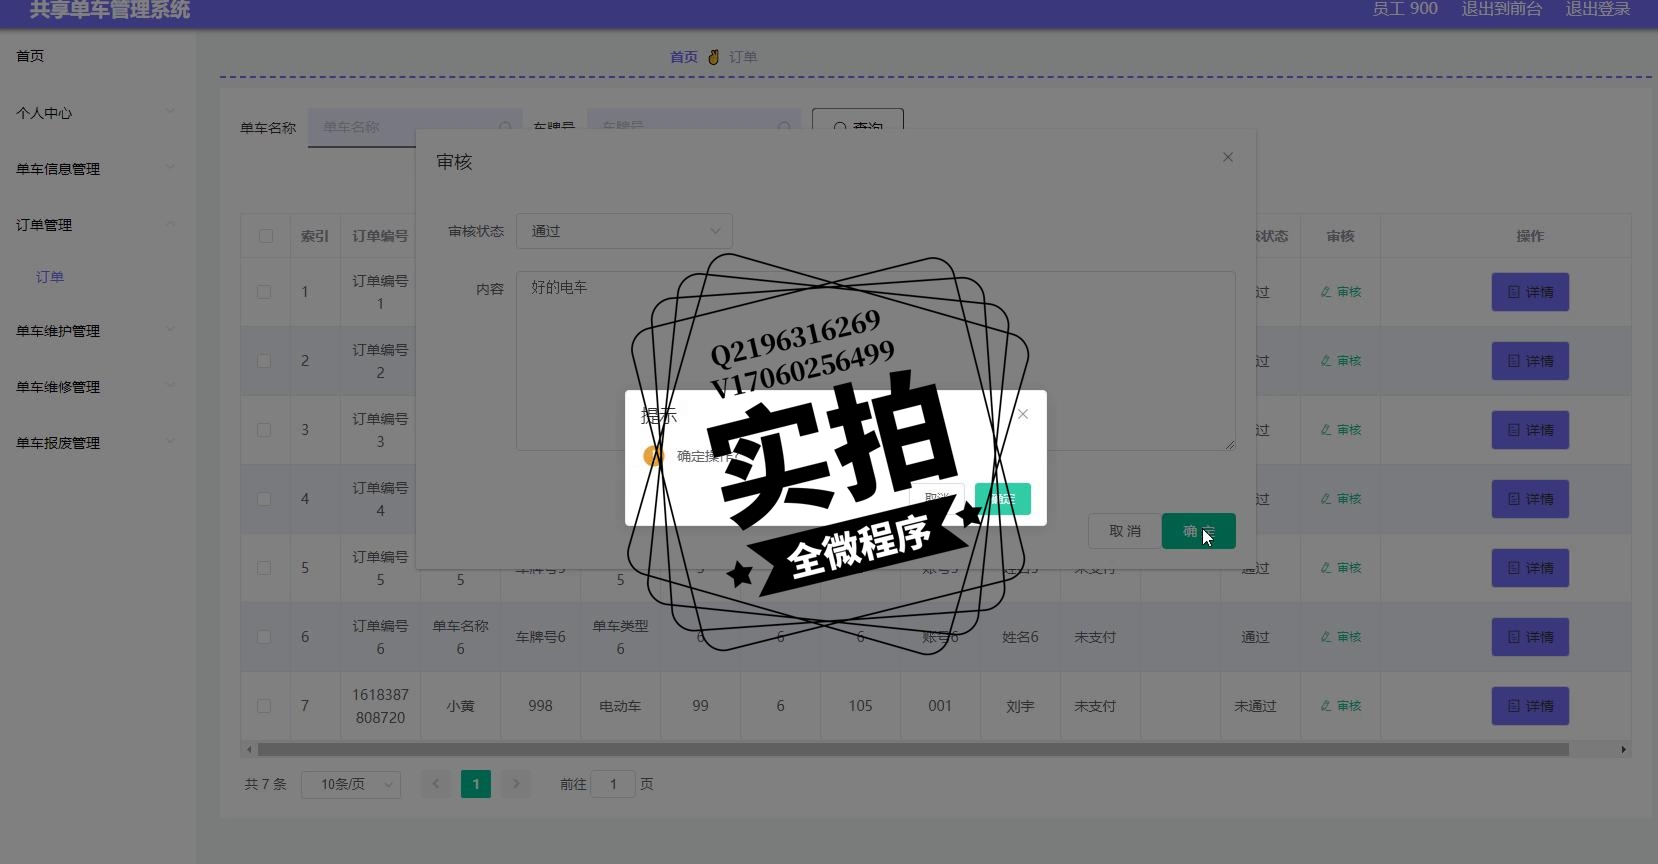Tick the checkbox for row 1

click(x=264, y=292)
